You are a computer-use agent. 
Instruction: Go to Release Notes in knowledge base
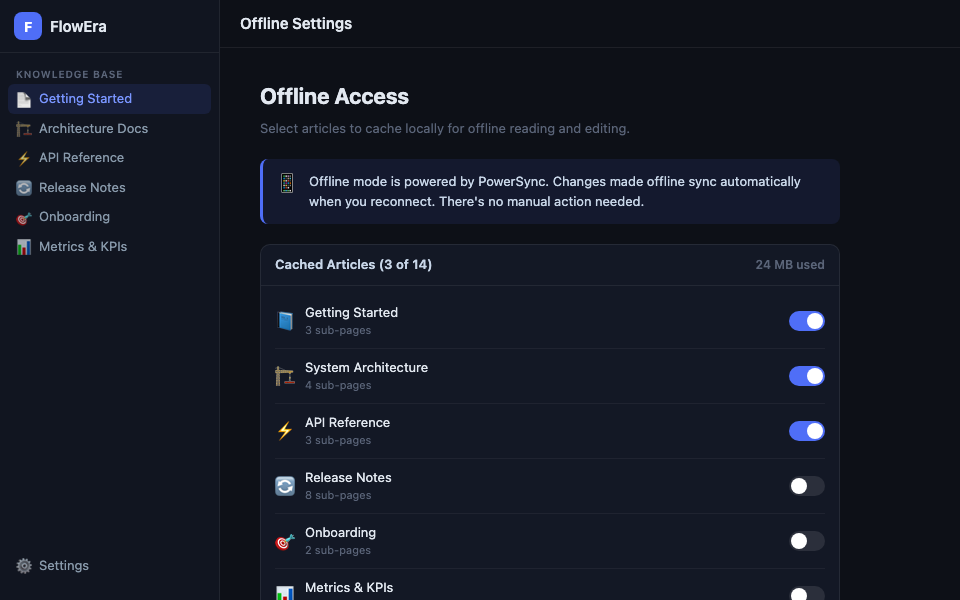[x=82, y=188]
